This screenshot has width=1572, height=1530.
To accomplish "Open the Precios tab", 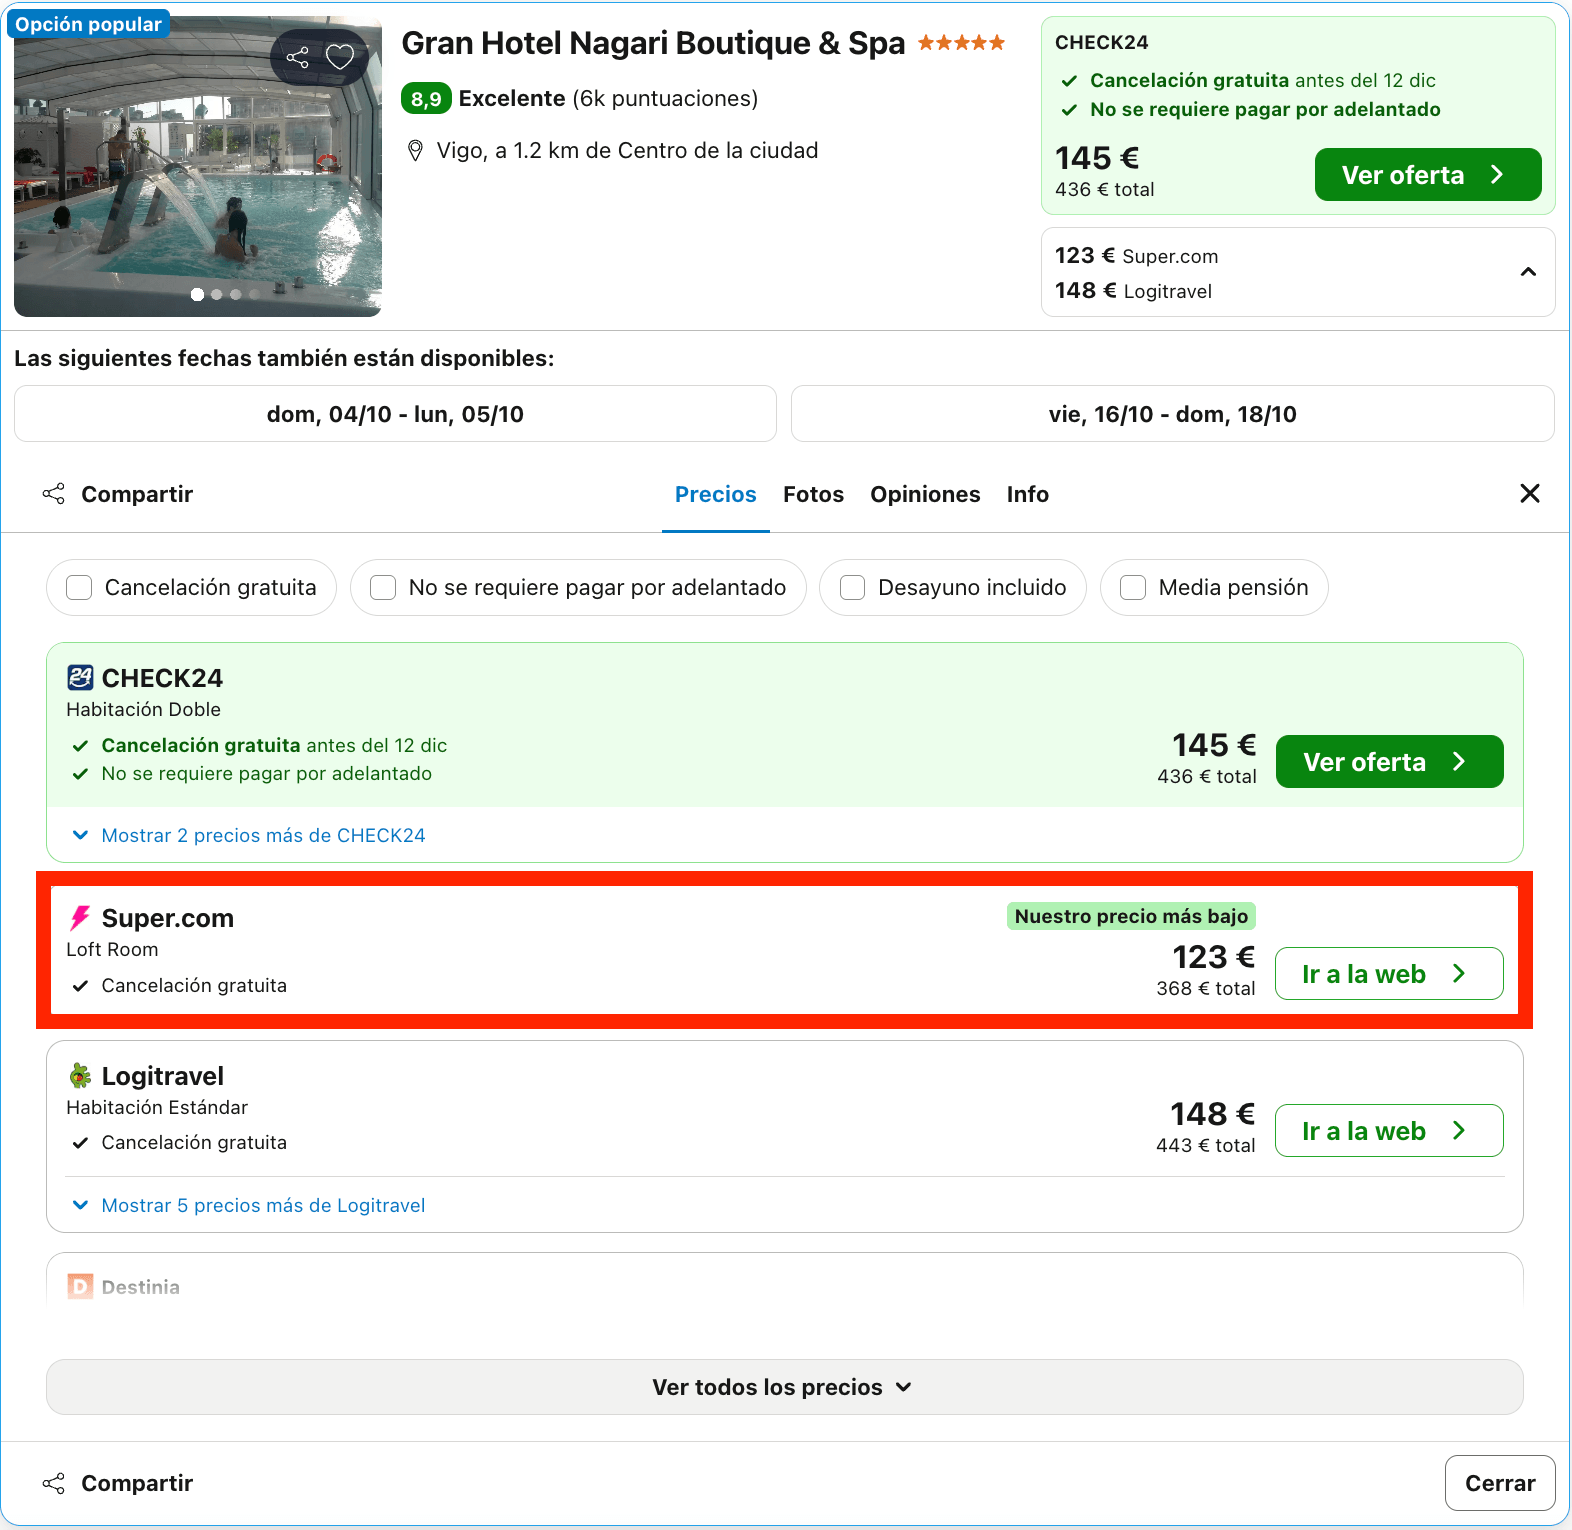I will (716, 494).
